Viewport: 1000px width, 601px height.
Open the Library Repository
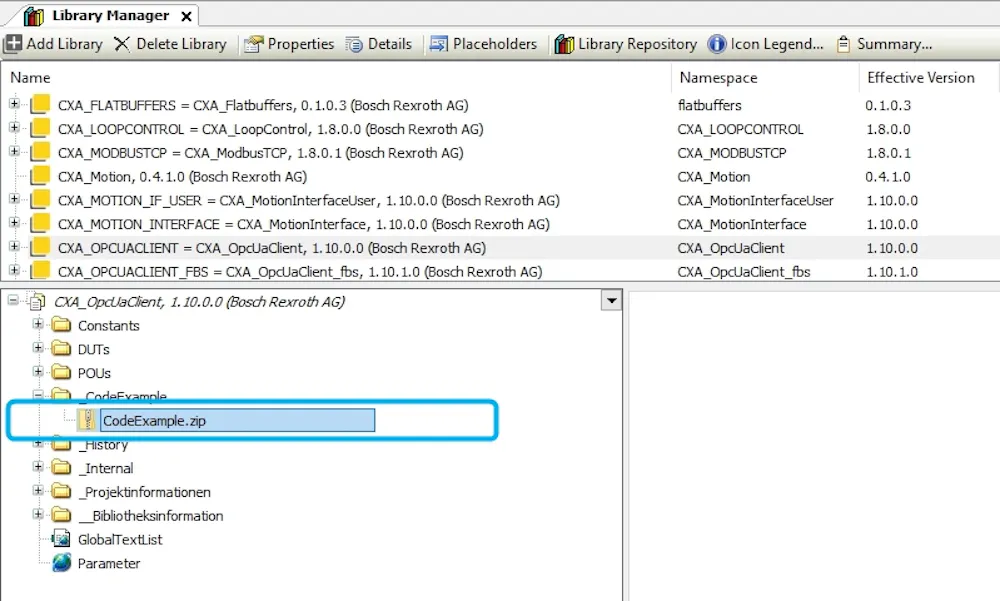pos(626,44)
